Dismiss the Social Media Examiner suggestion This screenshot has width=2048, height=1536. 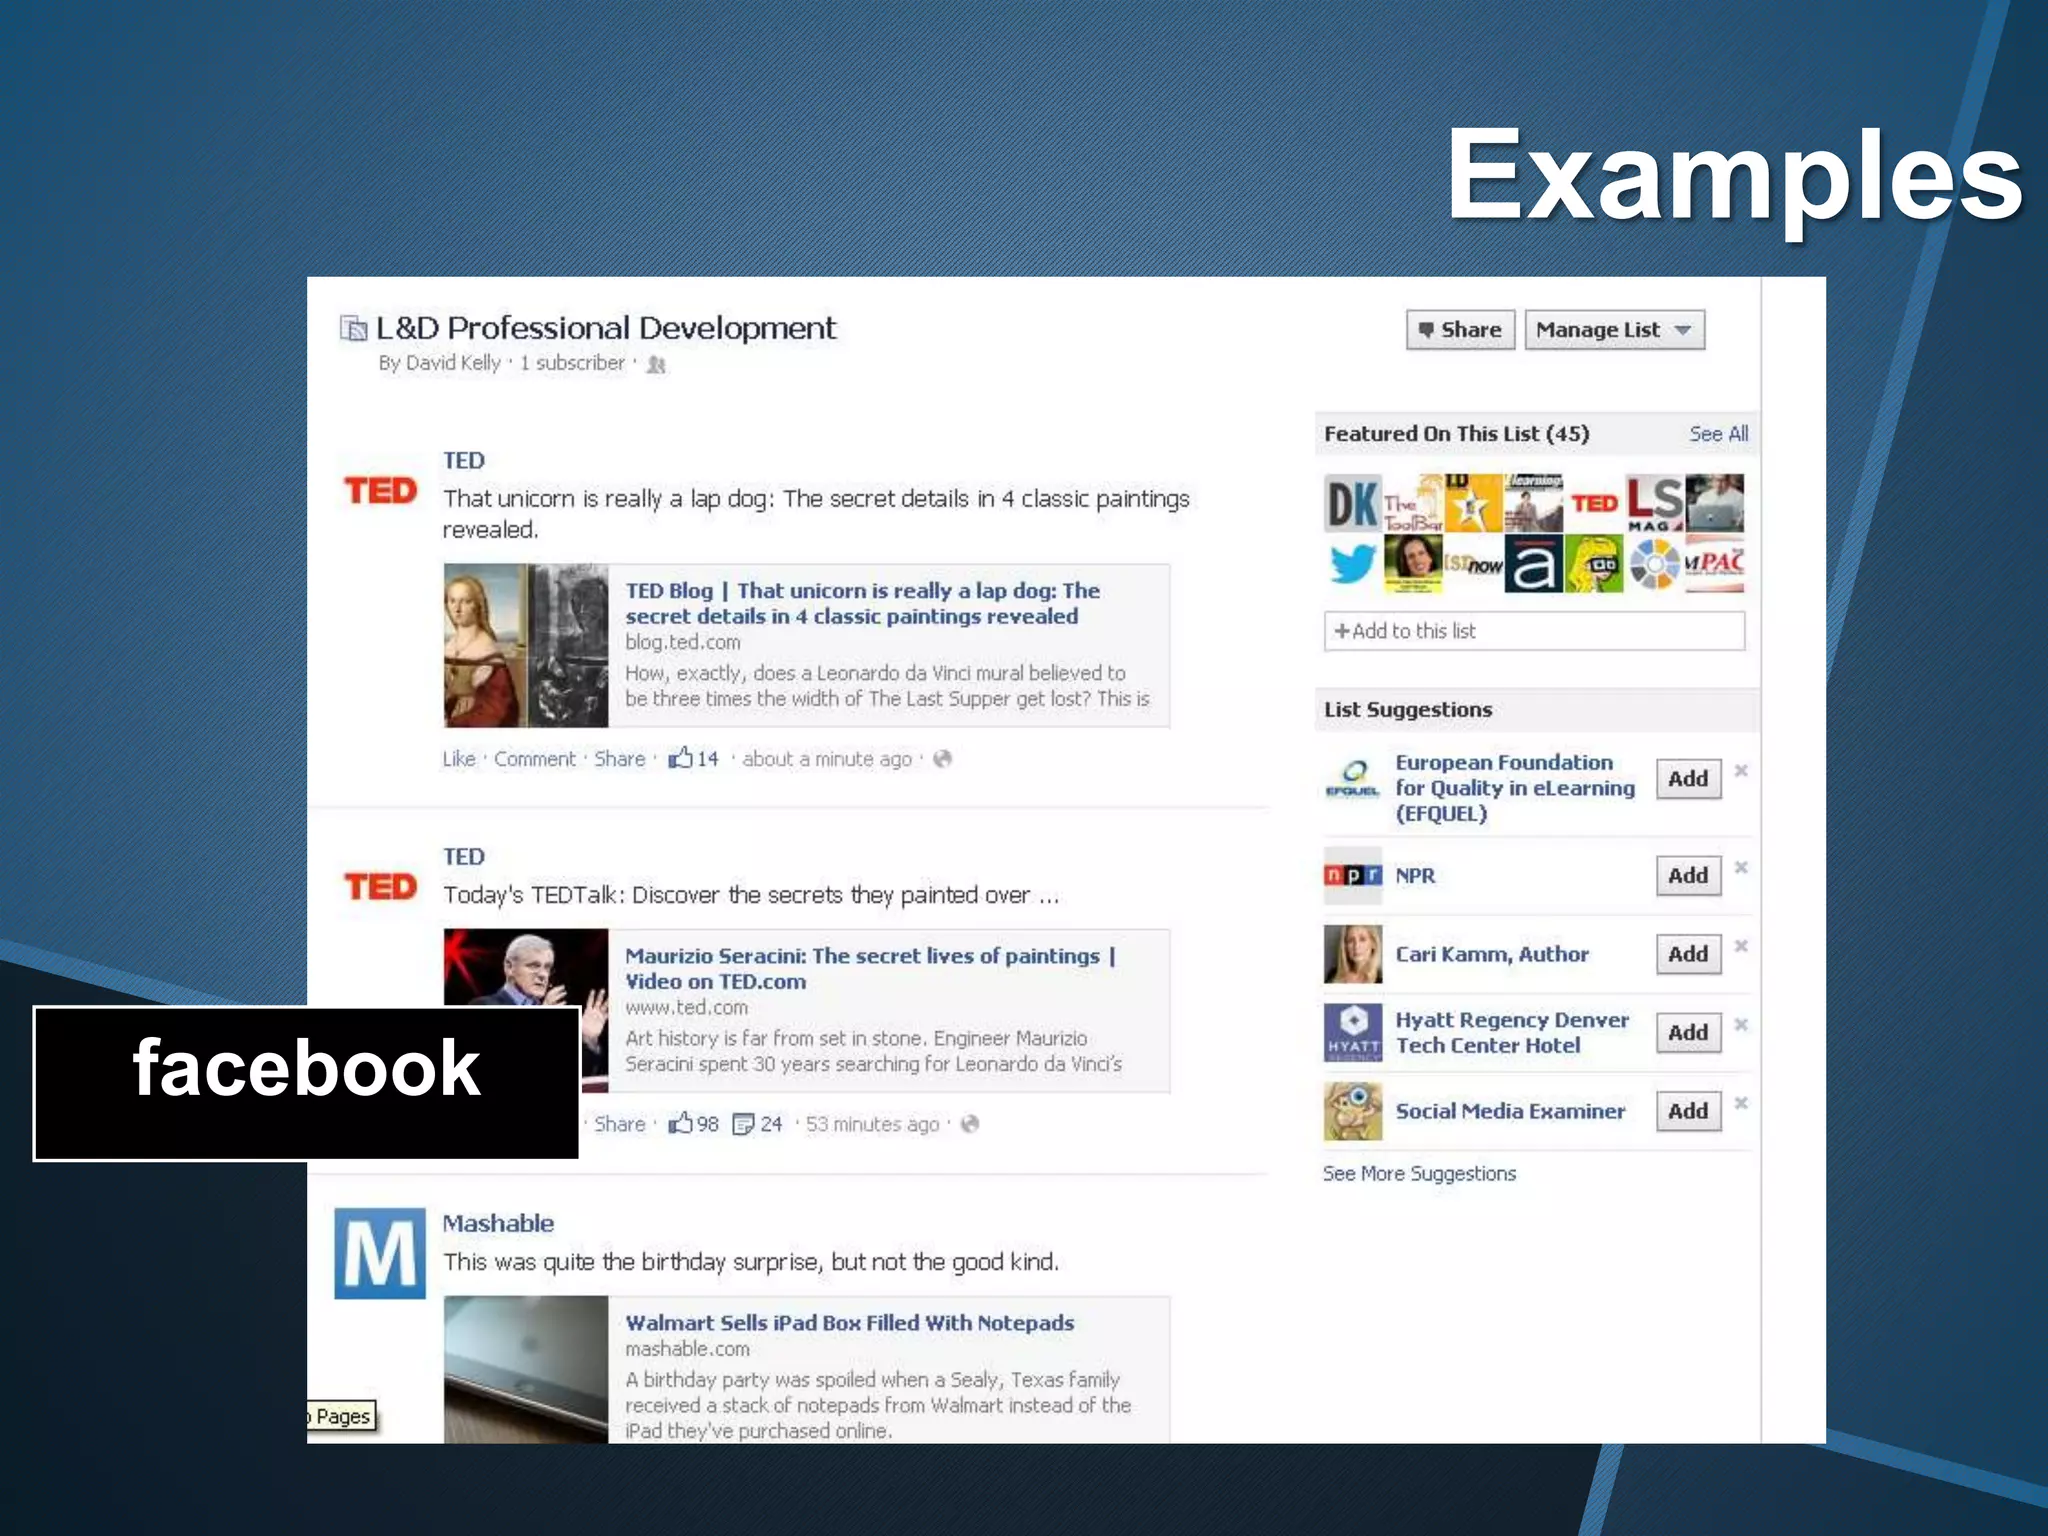[1741, 1103]
